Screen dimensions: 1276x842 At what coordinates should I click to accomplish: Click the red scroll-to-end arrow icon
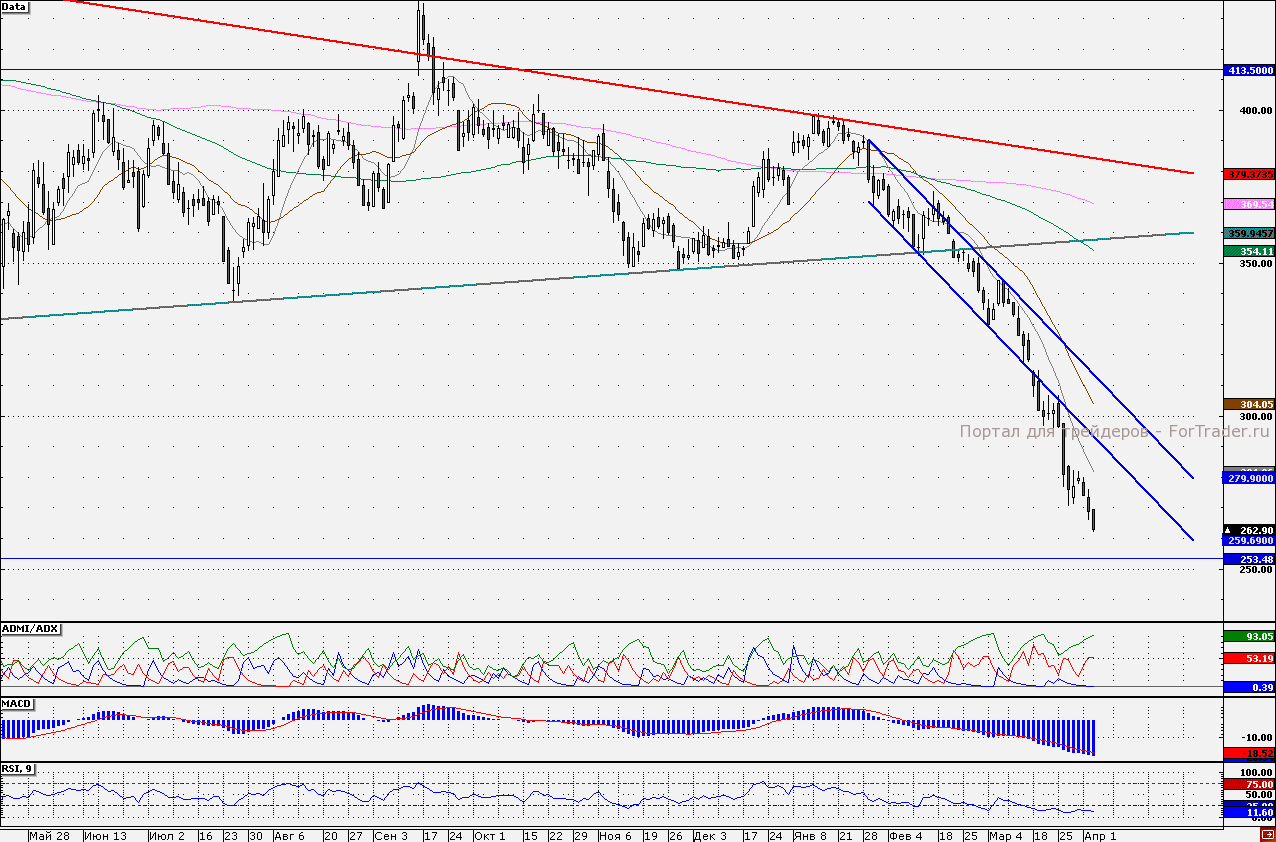(1267, 835)
